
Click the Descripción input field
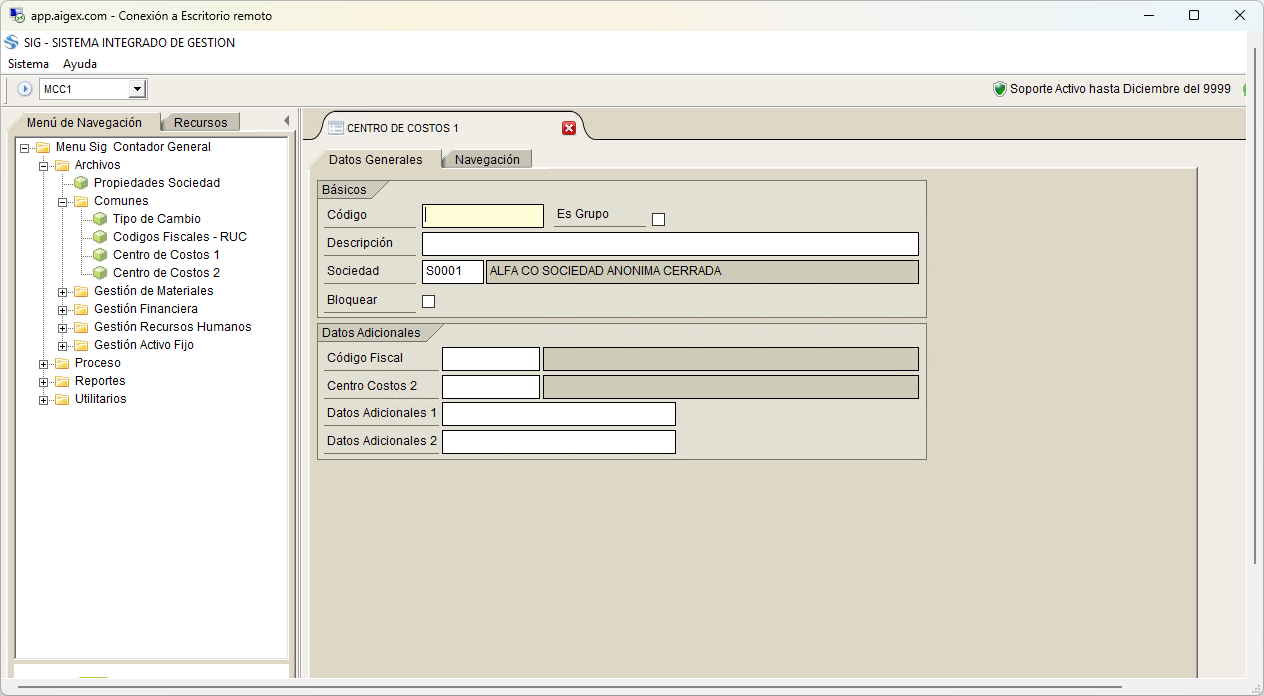point(670,244)
